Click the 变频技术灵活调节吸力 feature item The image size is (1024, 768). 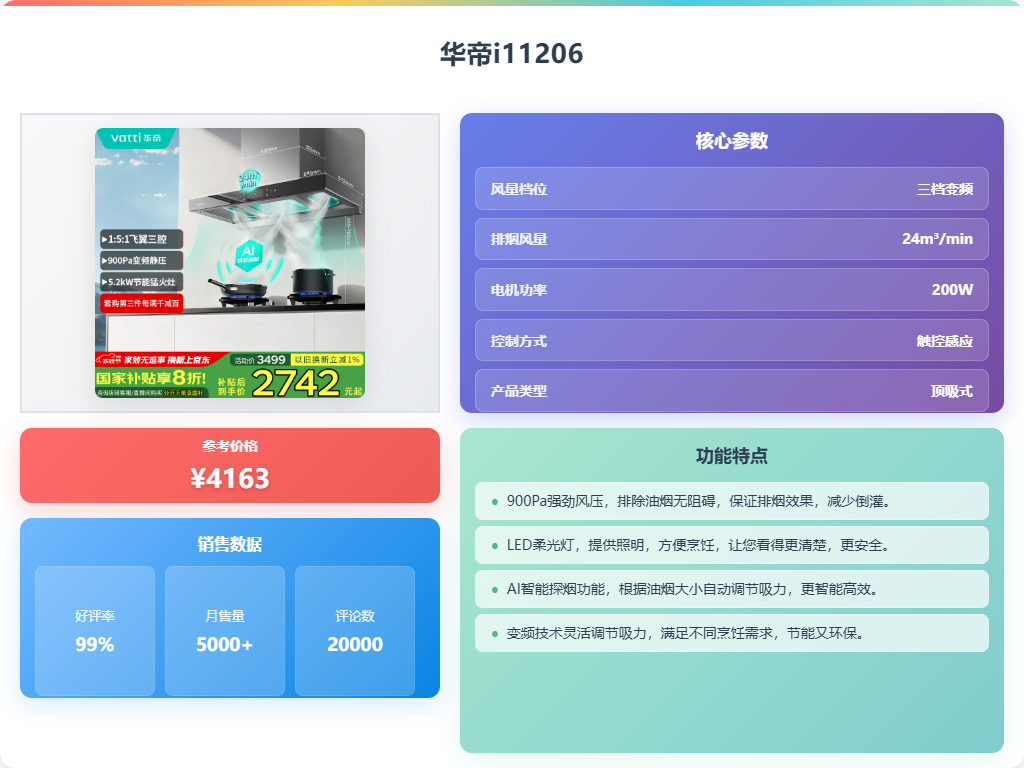pos(731,633)
